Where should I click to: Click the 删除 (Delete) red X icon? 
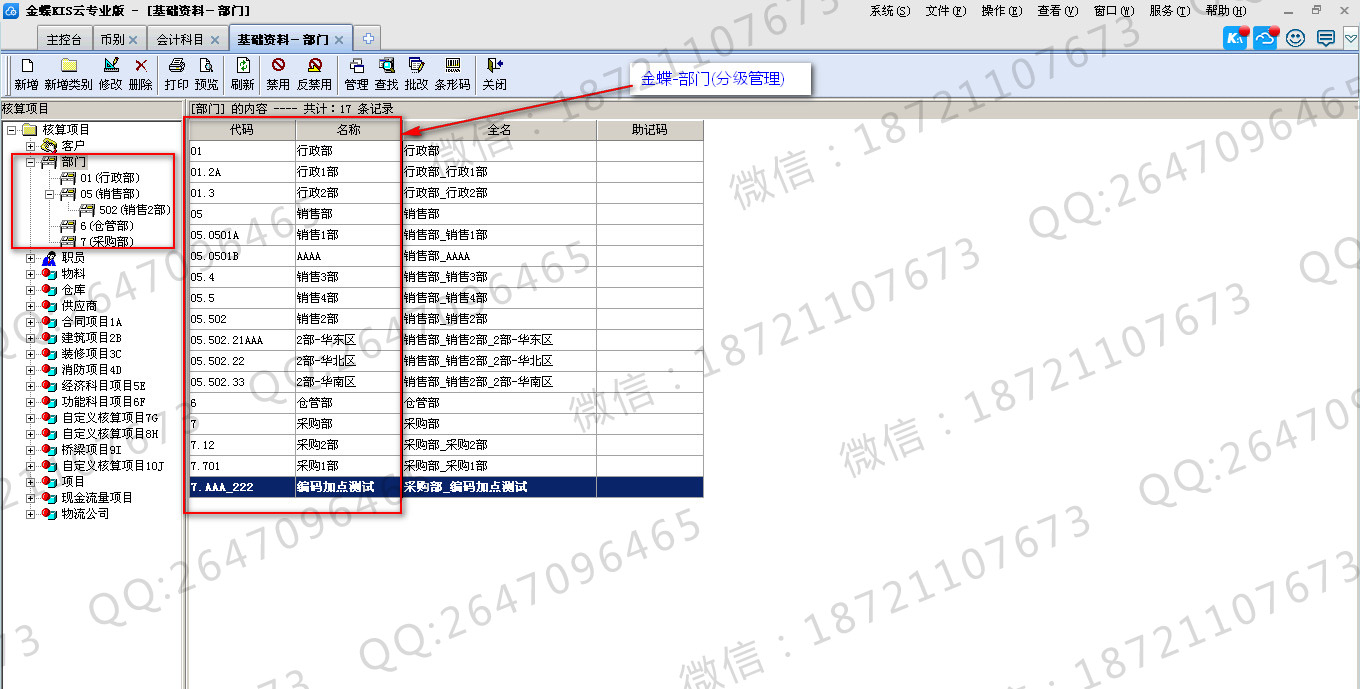pos(141,66)
